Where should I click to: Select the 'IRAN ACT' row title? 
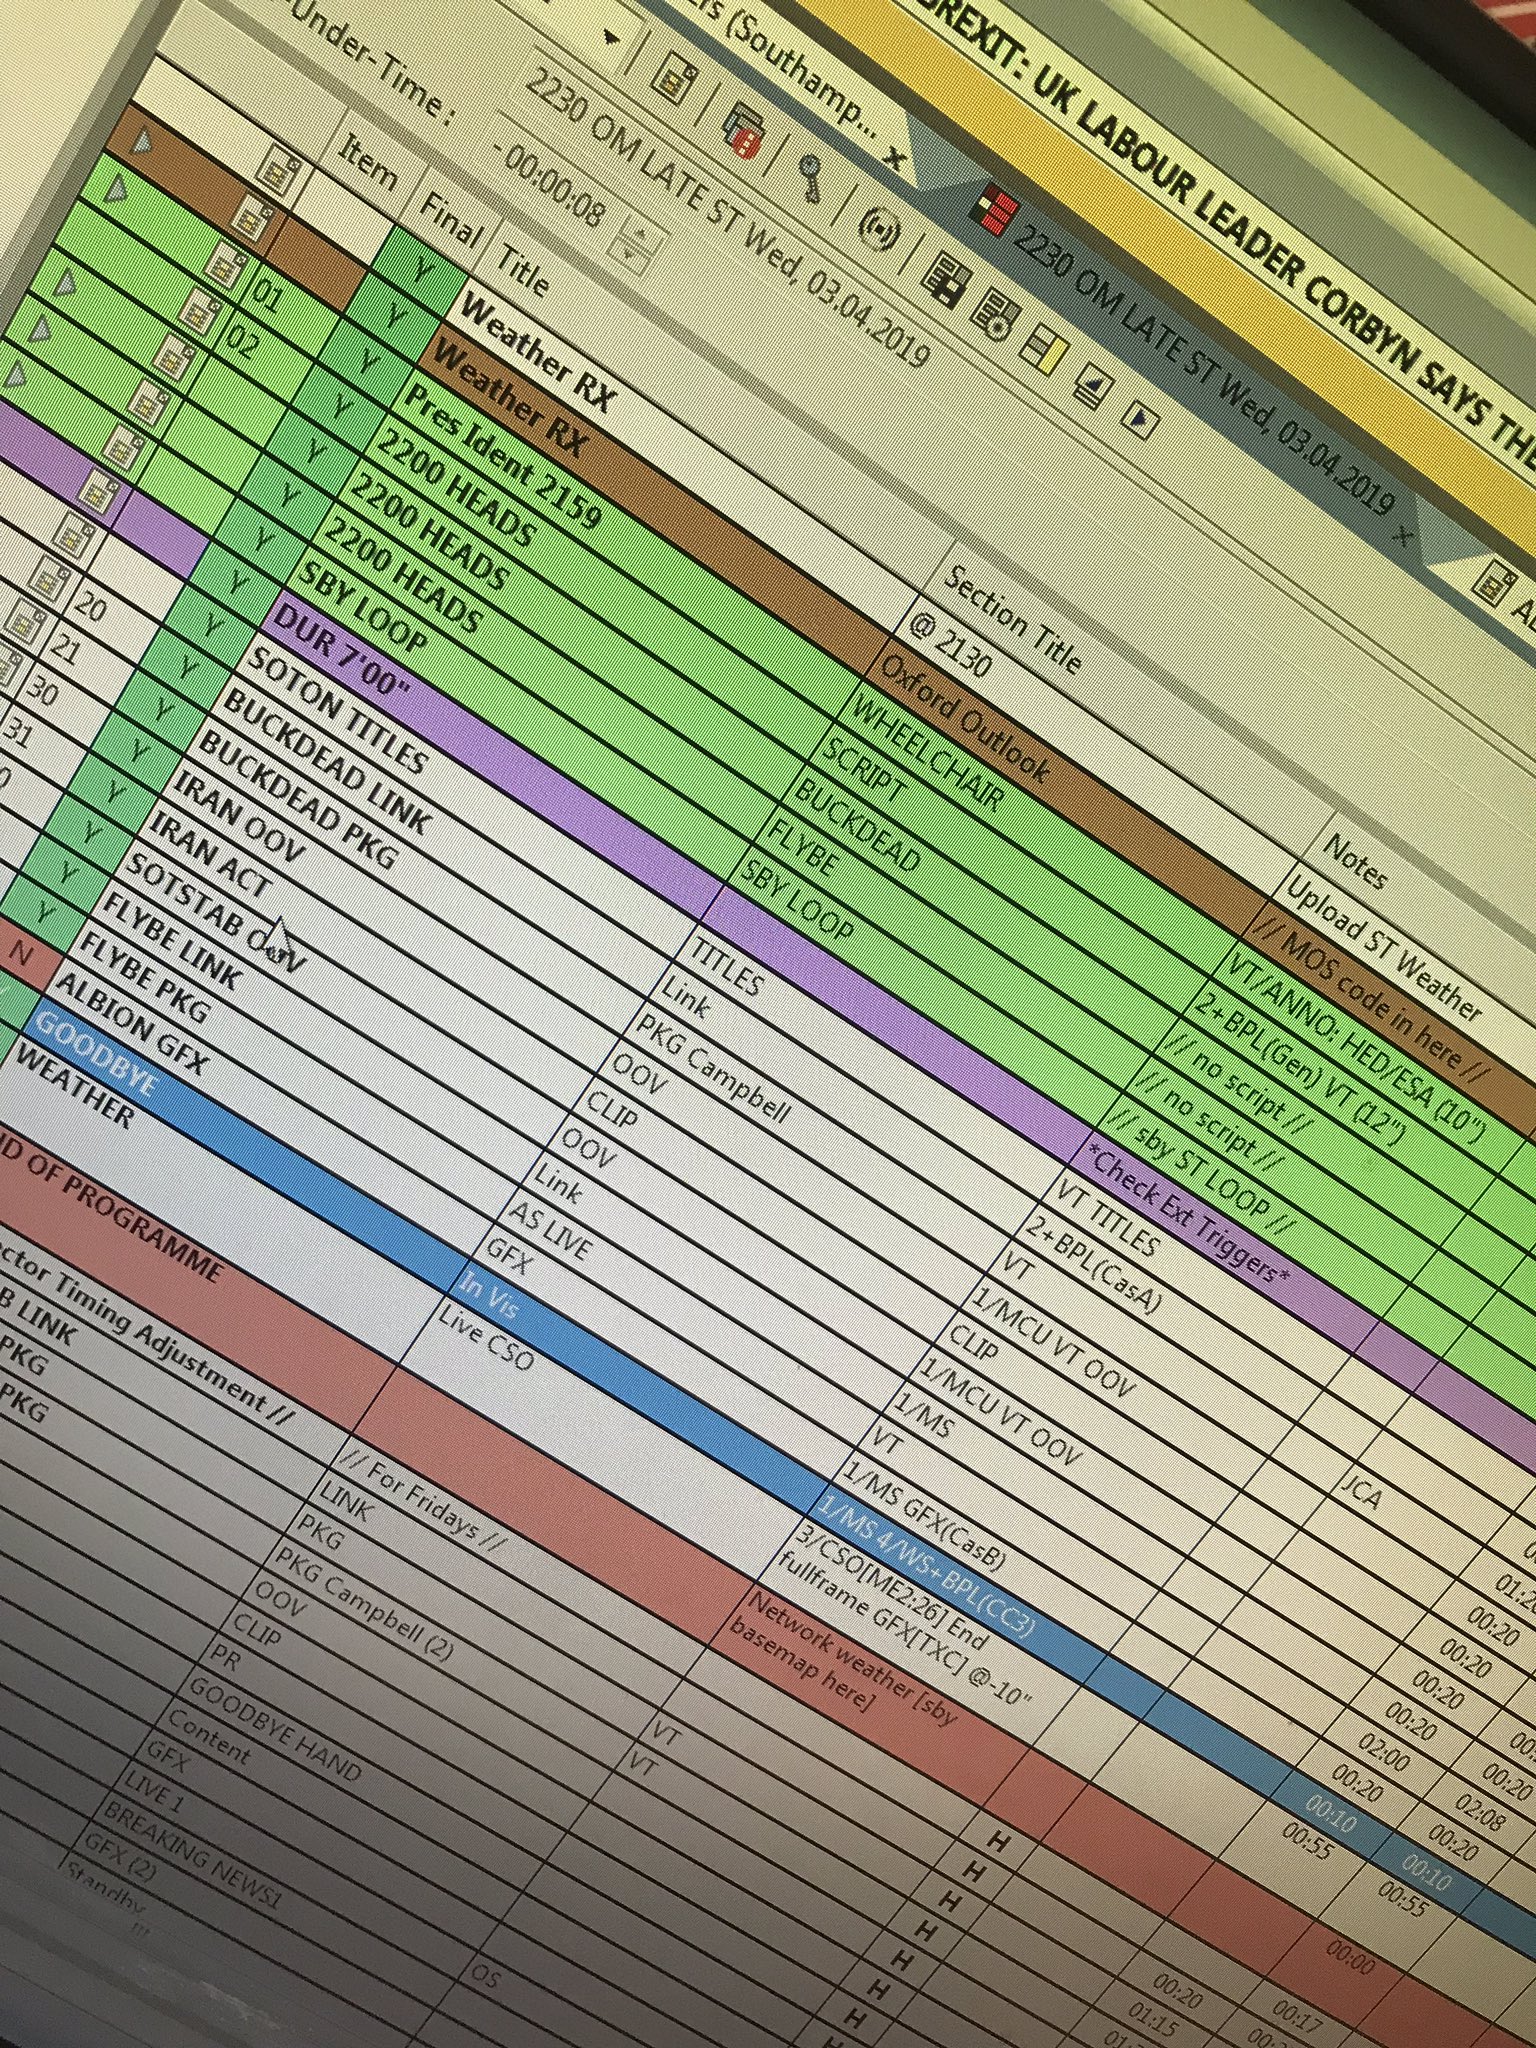point(210,855)
